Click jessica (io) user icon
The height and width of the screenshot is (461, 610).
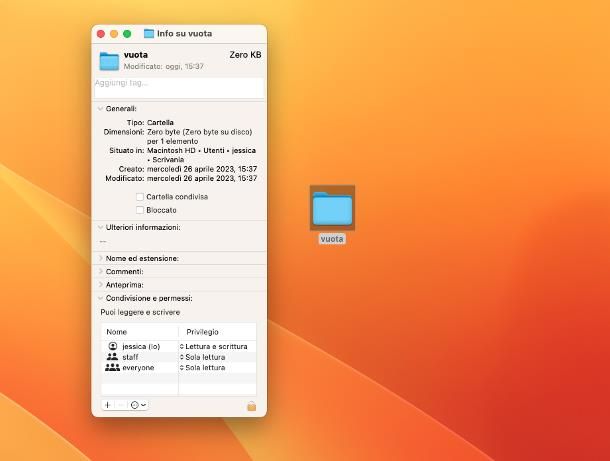112,346
